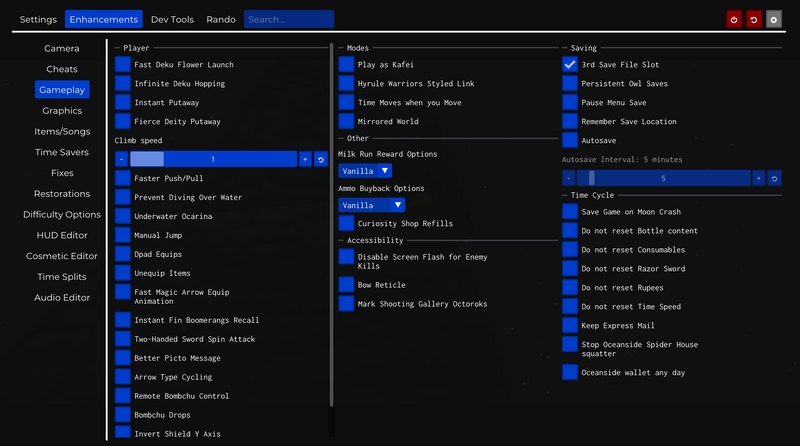800x446 pixels.
Task: Open Time Splits sidebar section
Action: point(62,277)
